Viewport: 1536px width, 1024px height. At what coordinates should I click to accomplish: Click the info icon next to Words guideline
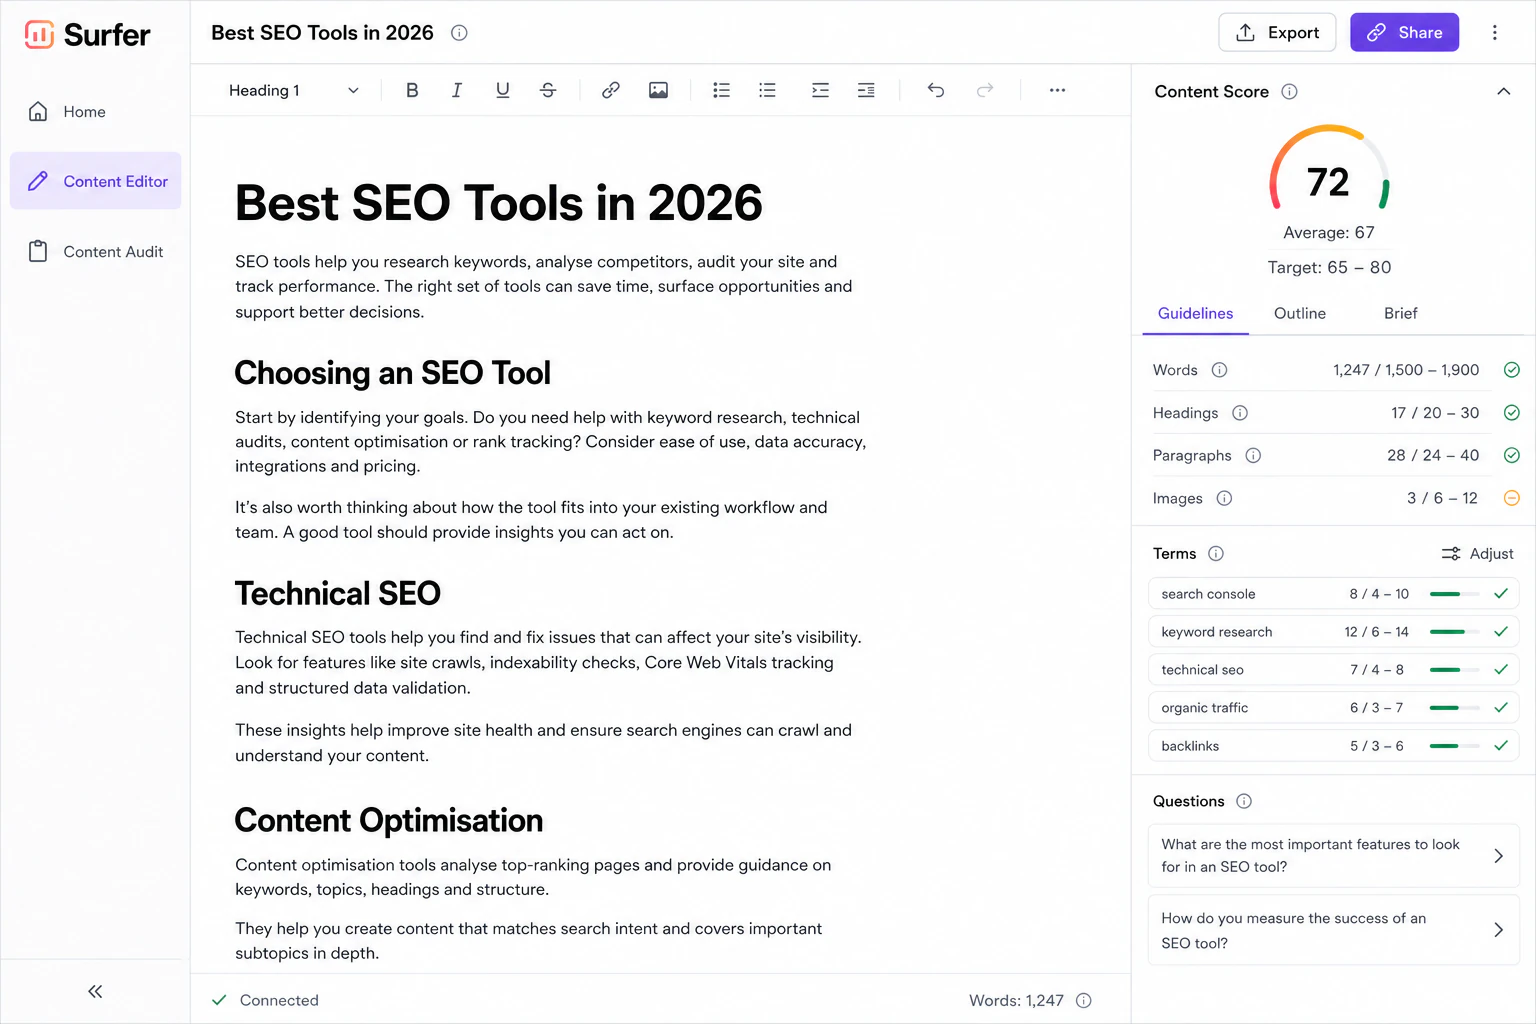[1220, 370]
